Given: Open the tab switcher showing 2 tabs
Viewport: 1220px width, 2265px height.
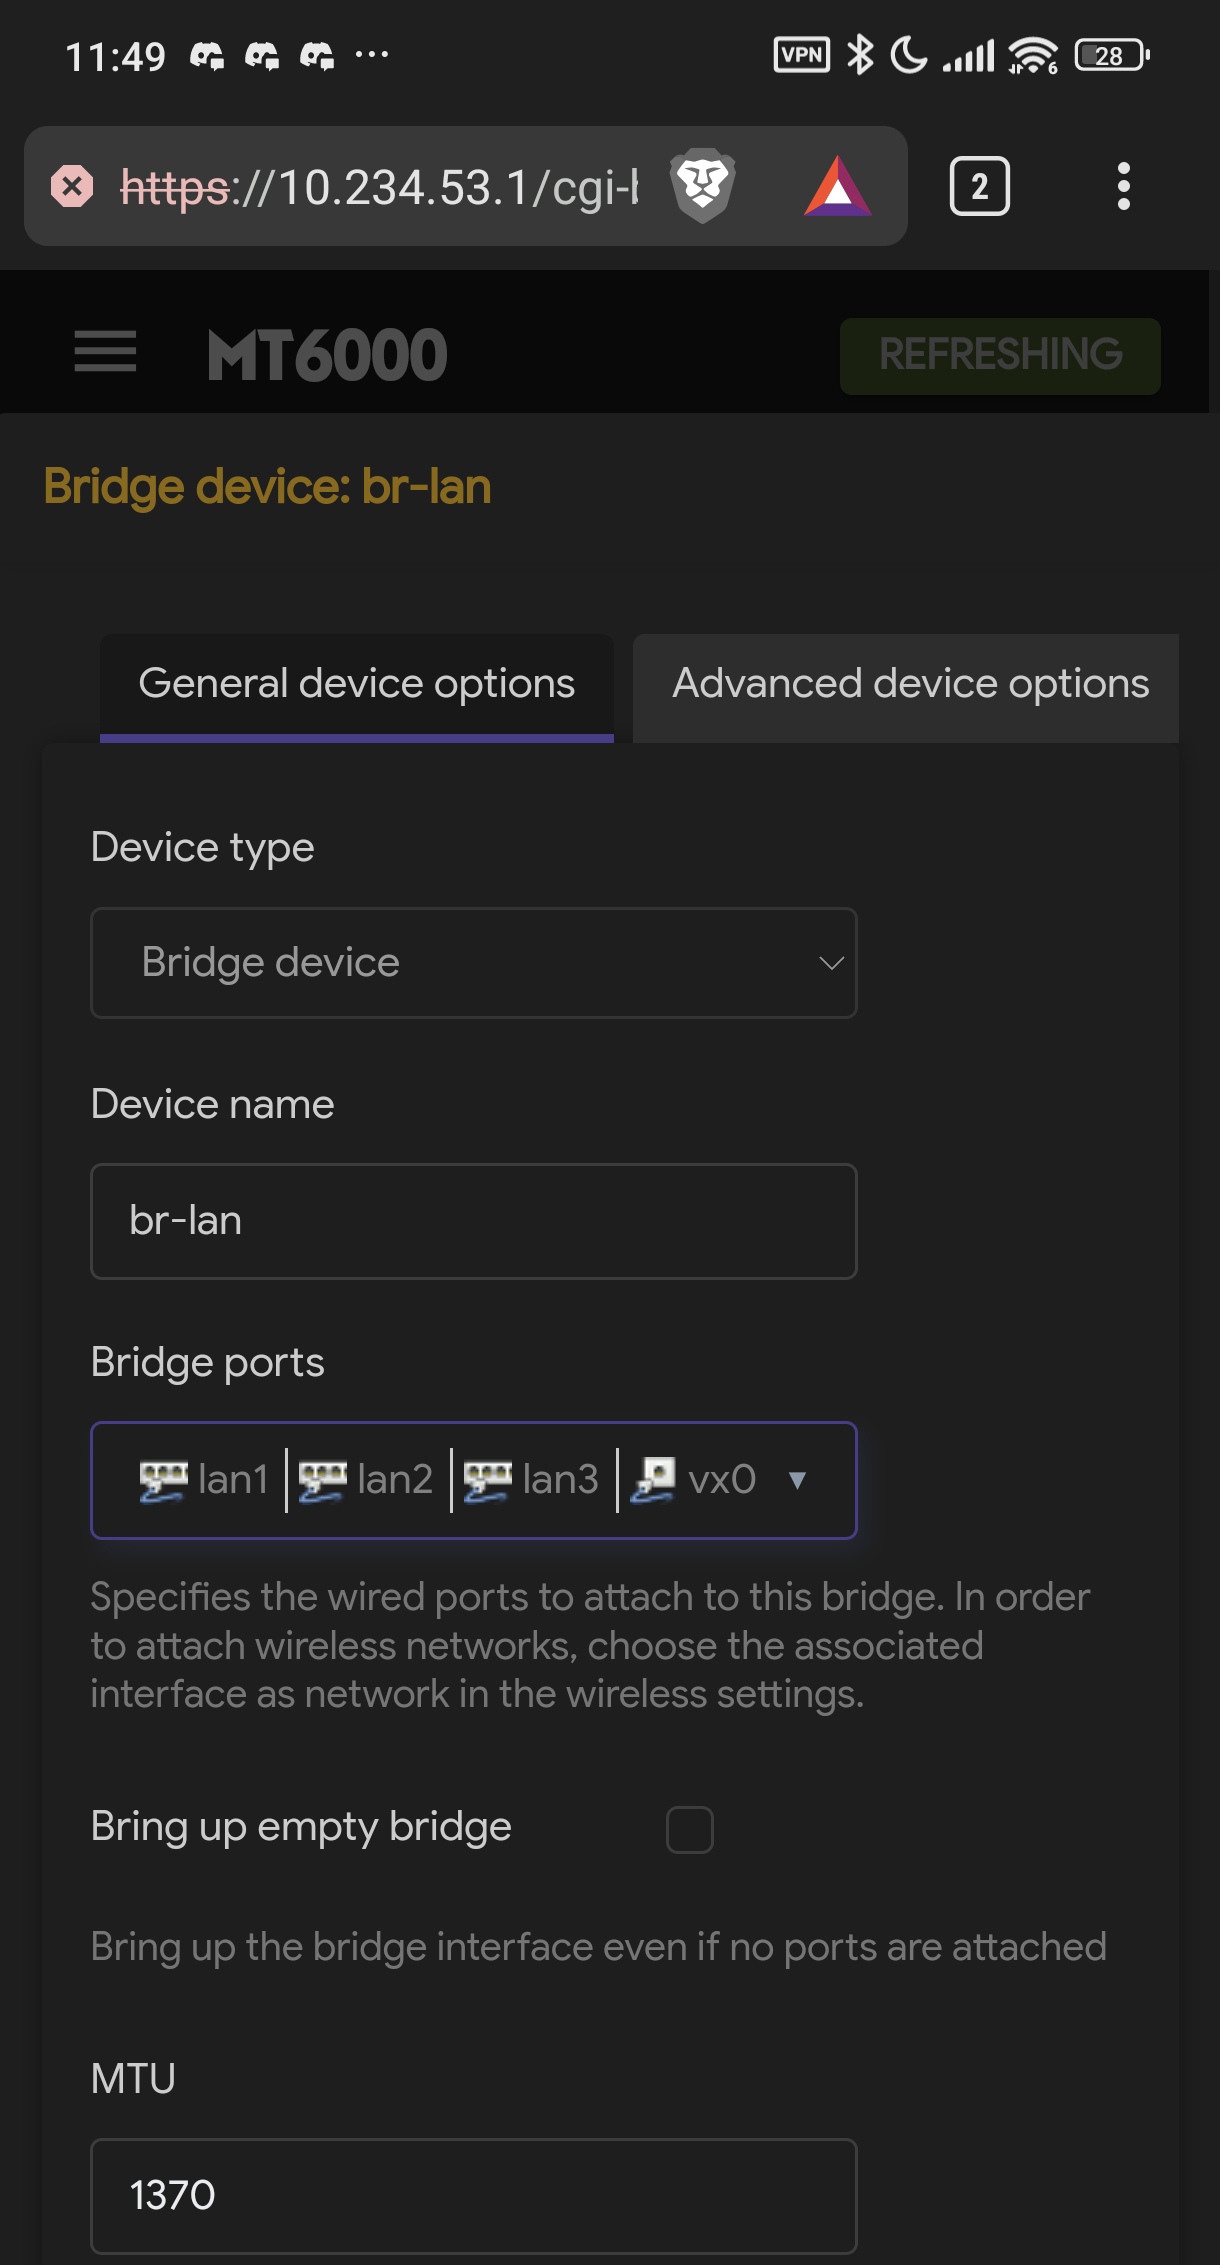Looking at the screenshot, I should pos(979,187).
